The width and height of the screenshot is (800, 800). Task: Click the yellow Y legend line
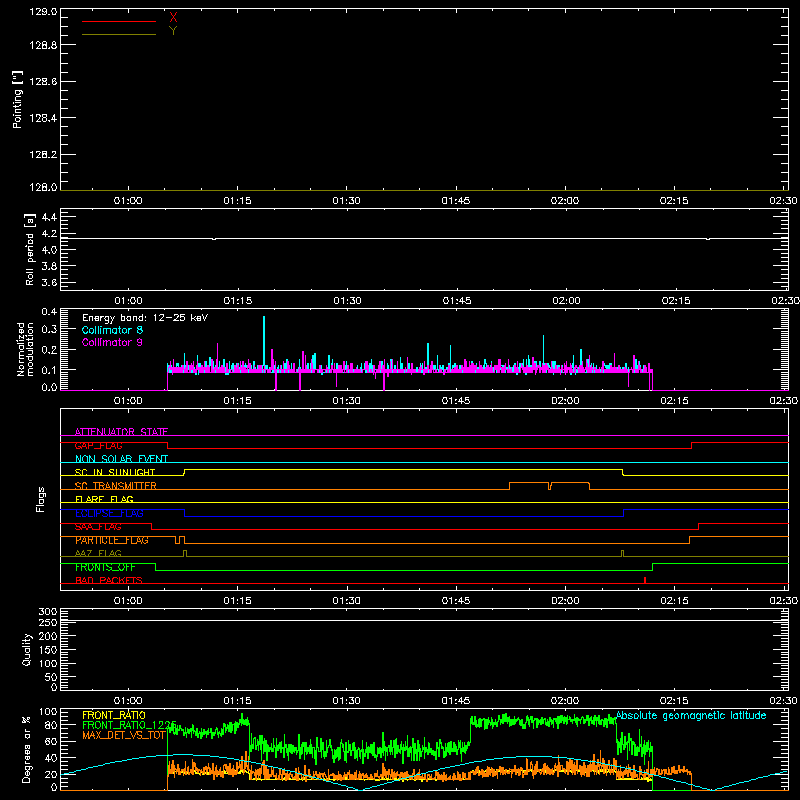(x=119, y=34)
